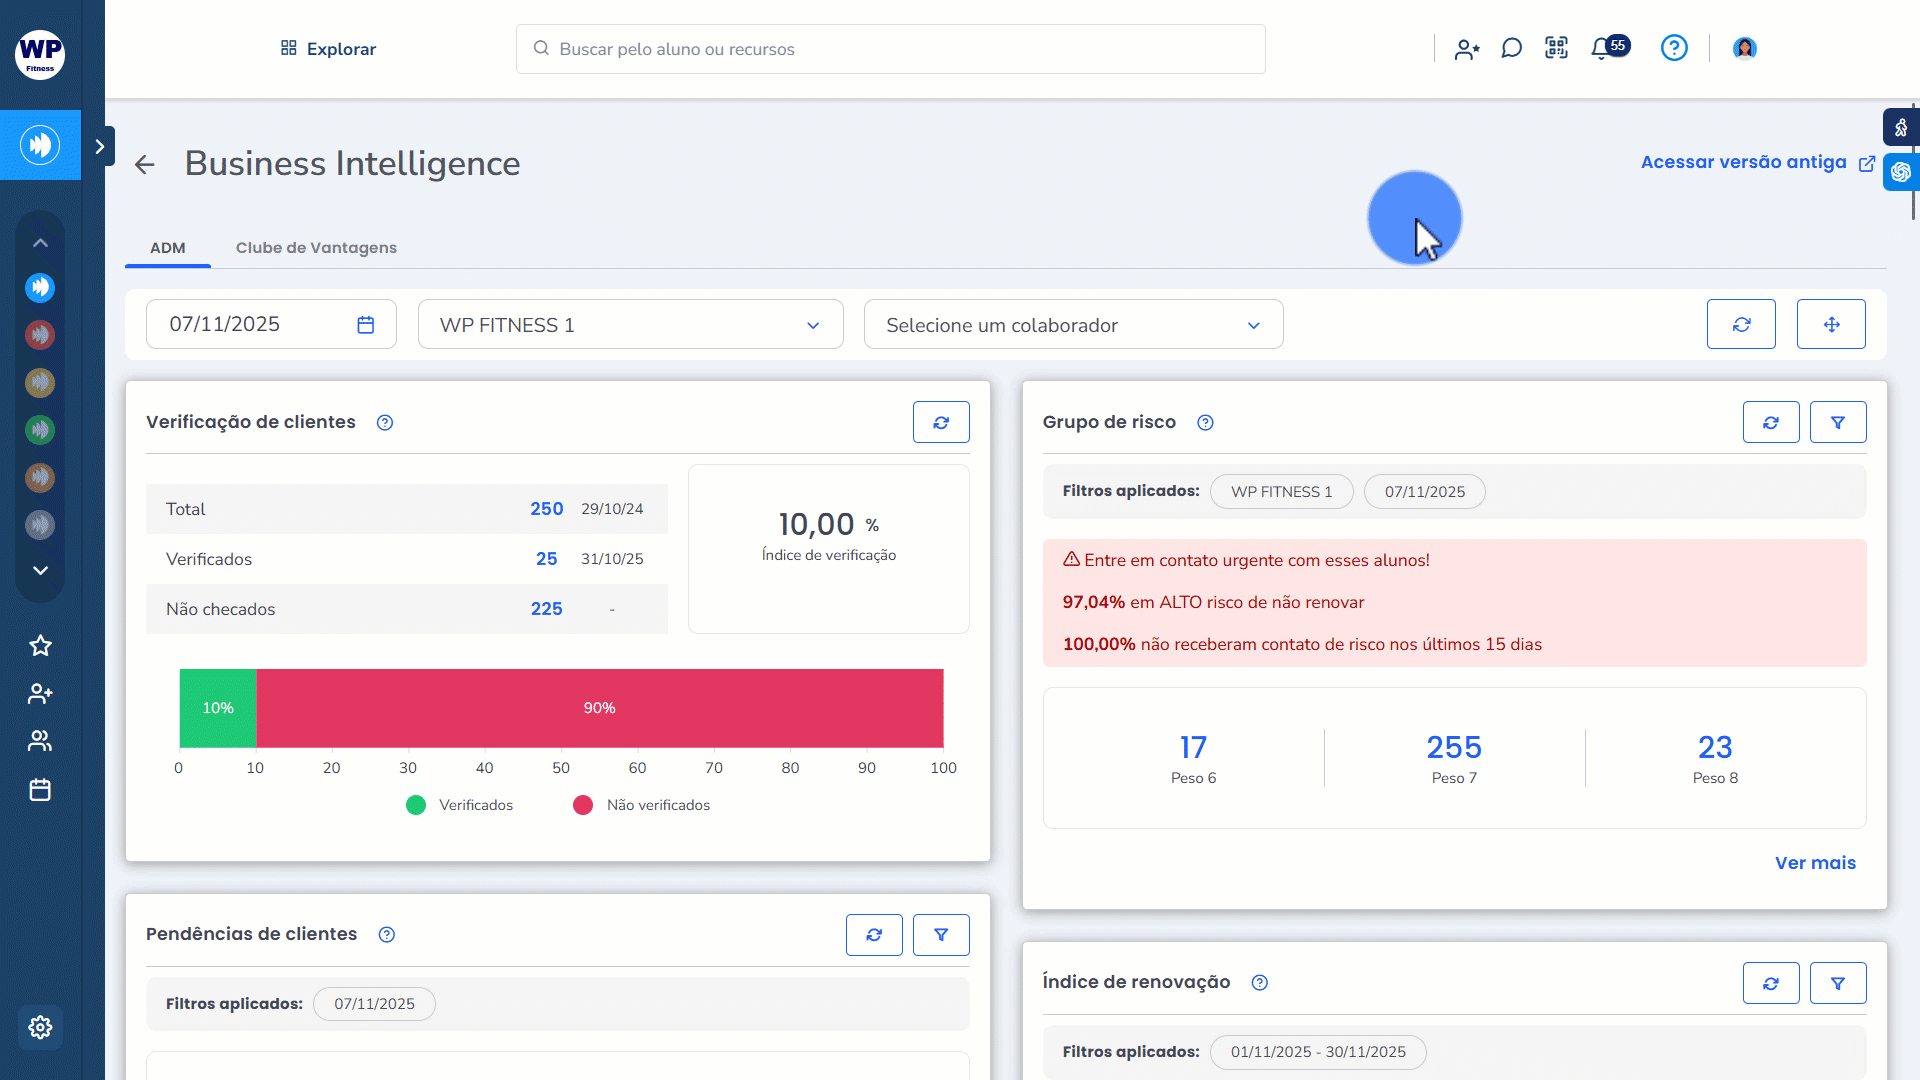The height and width of the screenshot is (1080, 1920).
Task: Open Selecione um colaborador dropdown
Action: (1073, 325)
